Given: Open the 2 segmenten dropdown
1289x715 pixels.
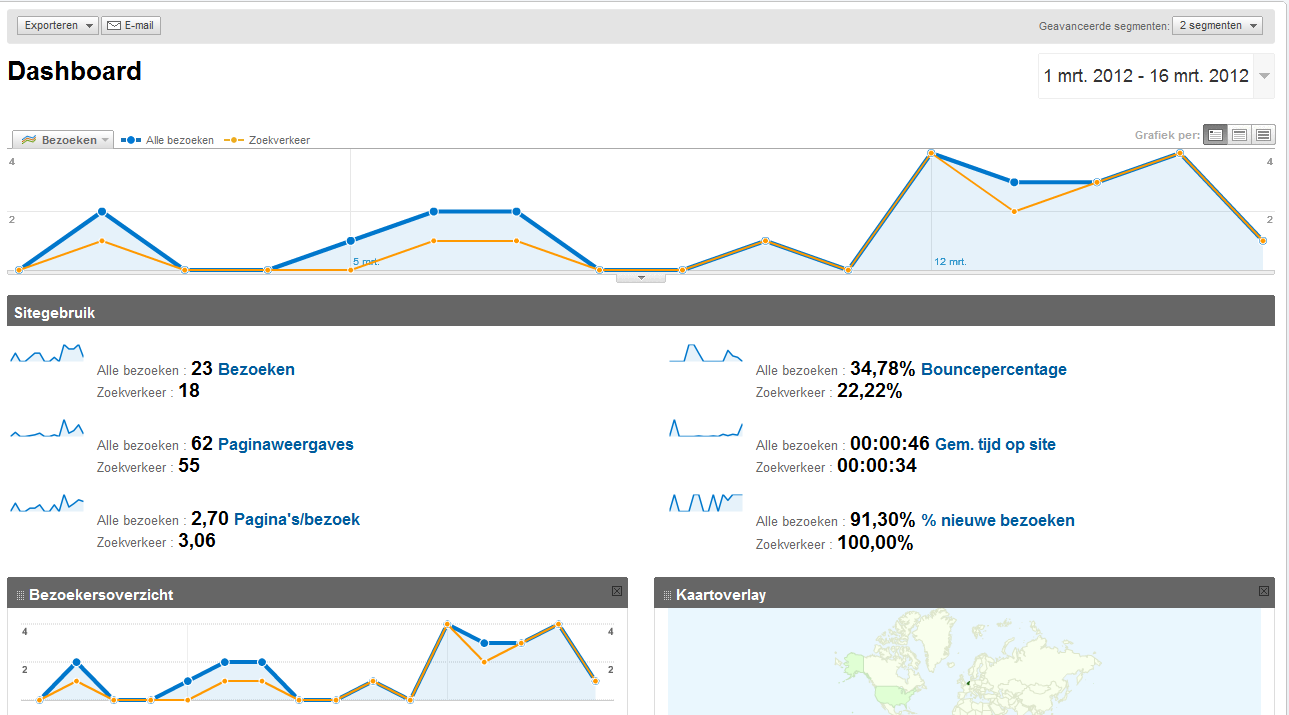Looking at the screenshot, I should click(1217, 25).
